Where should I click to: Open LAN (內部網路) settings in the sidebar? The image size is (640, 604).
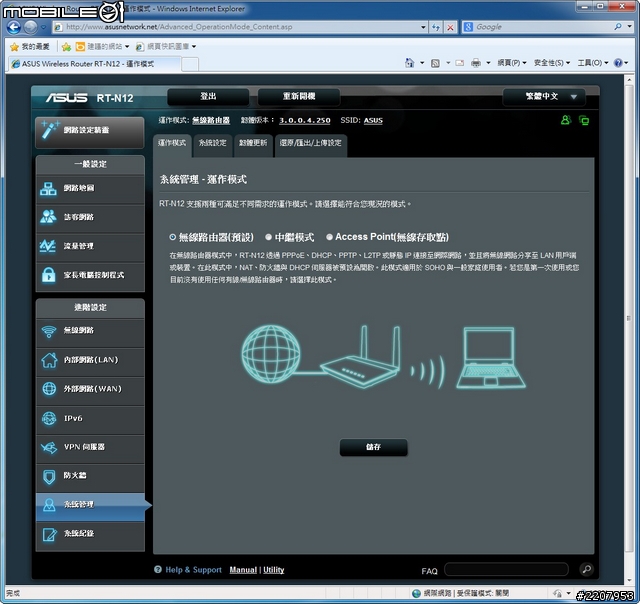click(90, 360)
